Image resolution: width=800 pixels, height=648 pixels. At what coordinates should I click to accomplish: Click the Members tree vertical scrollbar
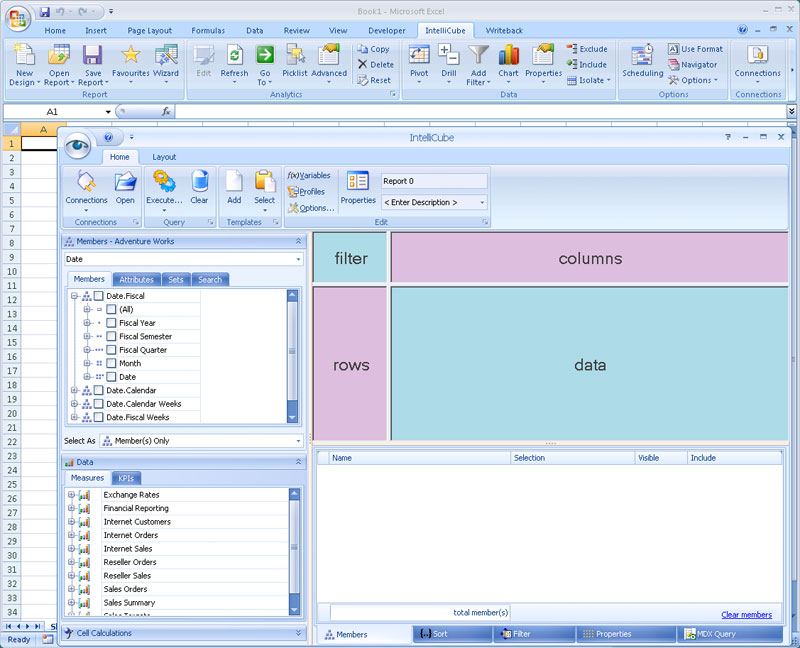[292, 356]
